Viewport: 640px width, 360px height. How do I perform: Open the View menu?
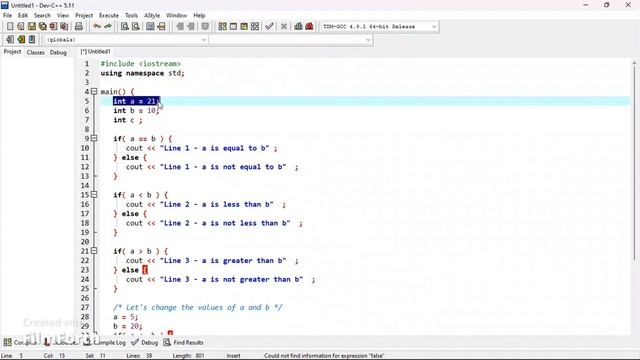pyautogui.click(x=62, y=16)
